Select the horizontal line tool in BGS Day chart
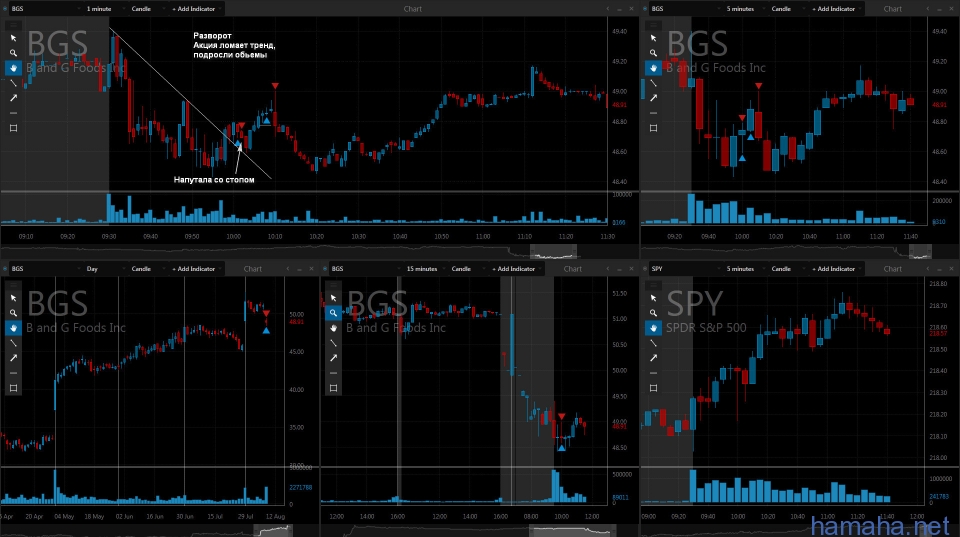960x537 pixels. tap(13, 373)
